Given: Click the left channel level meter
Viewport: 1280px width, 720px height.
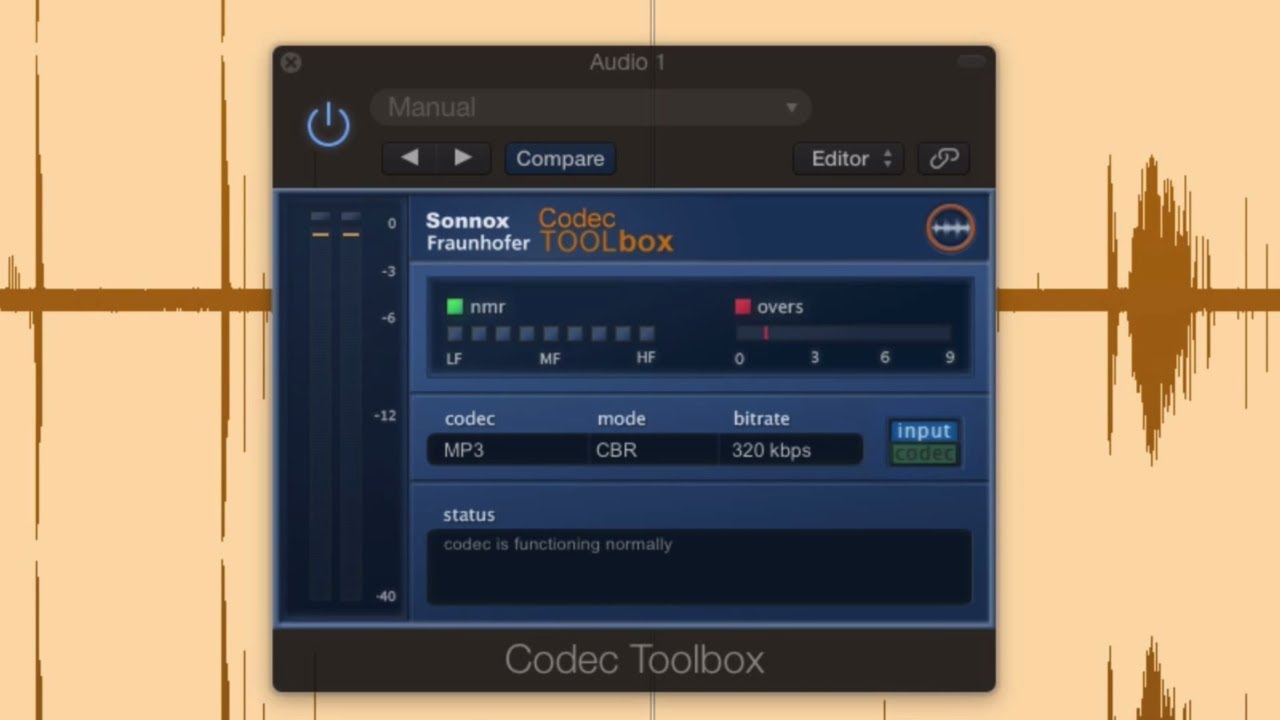Looking at the screenshot, I should click(x=320, y=405).
